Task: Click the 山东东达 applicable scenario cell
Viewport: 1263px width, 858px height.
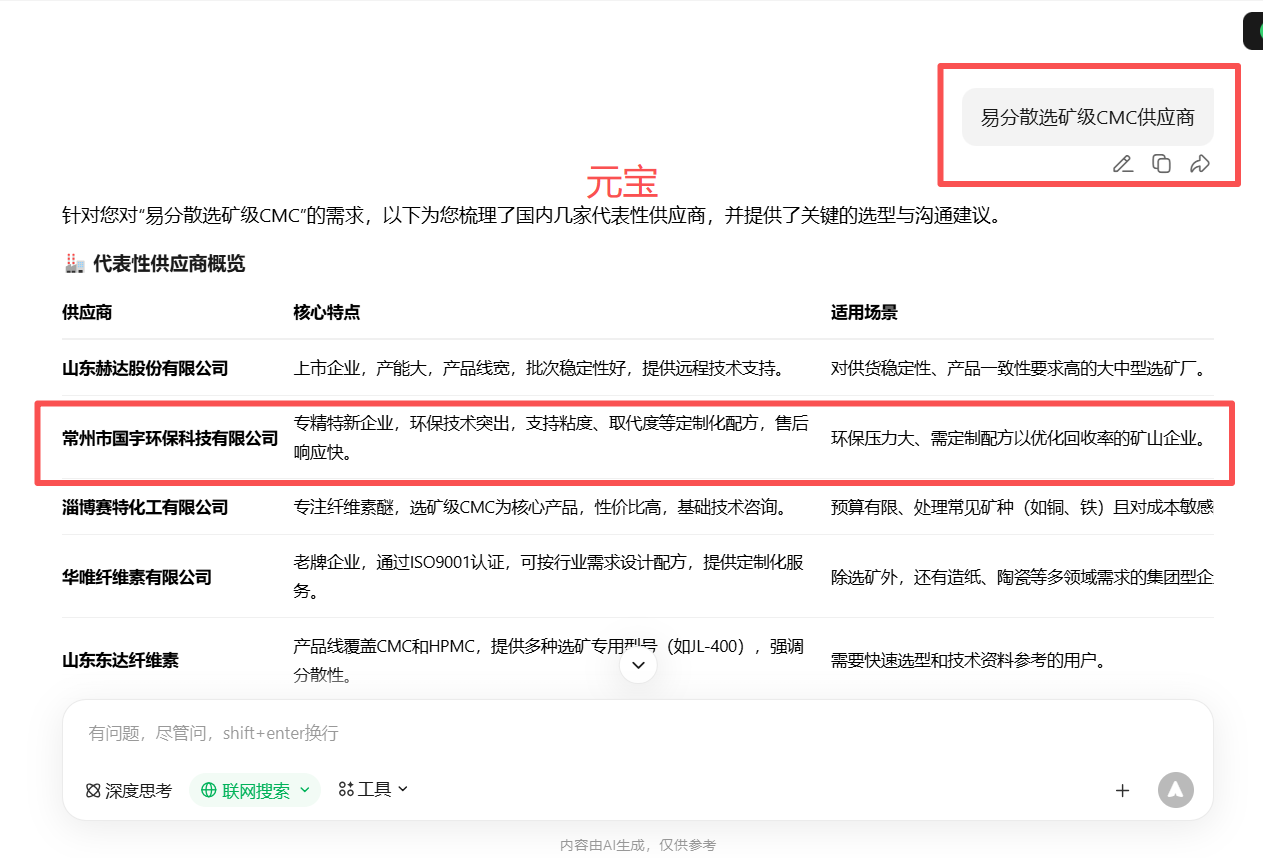Action: tap(968, 660)
